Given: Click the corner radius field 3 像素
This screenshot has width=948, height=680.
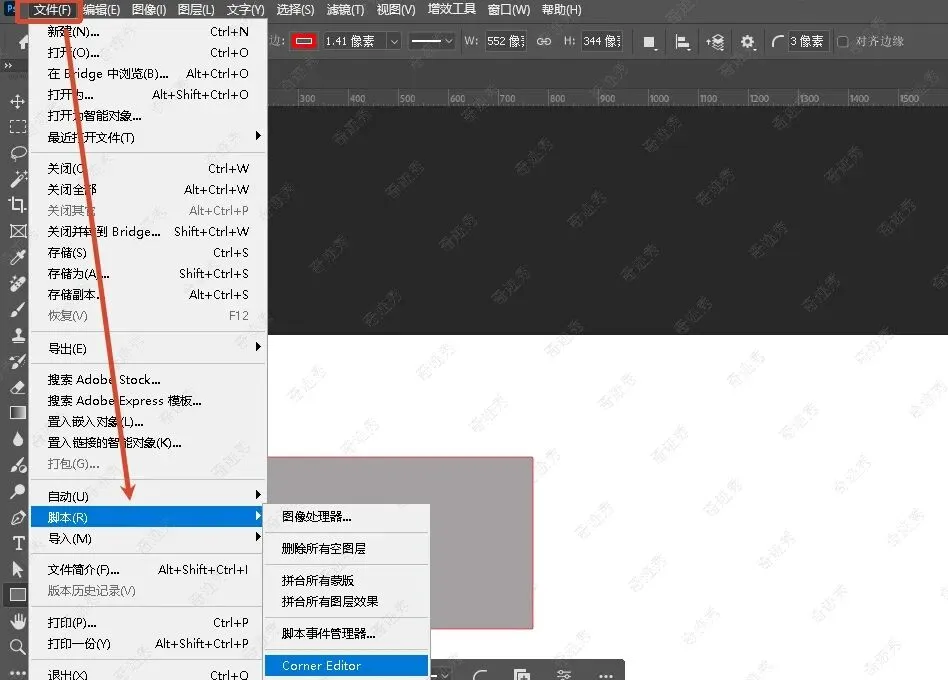Looking at the screenshot, I should (807, 41).
